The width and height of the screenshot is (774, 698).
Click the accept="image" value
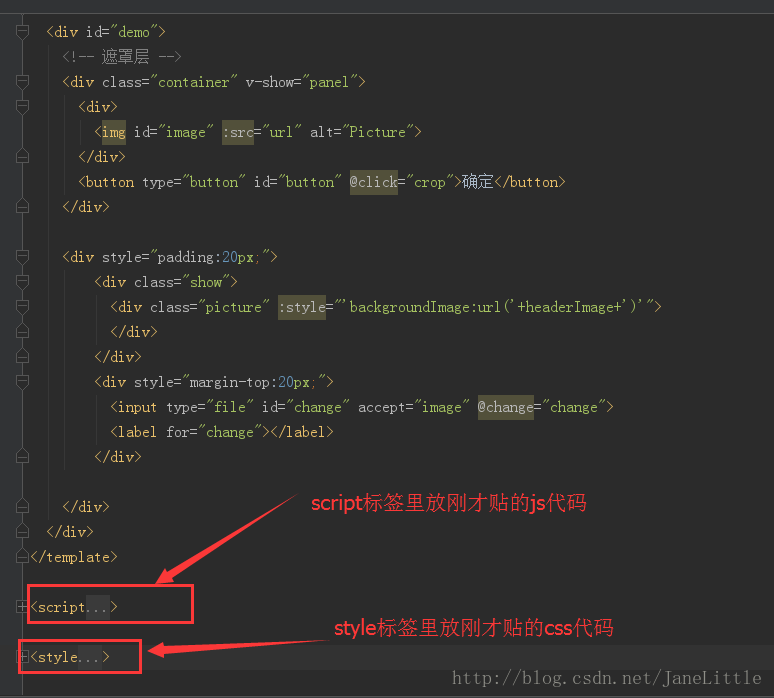point(441,407)
